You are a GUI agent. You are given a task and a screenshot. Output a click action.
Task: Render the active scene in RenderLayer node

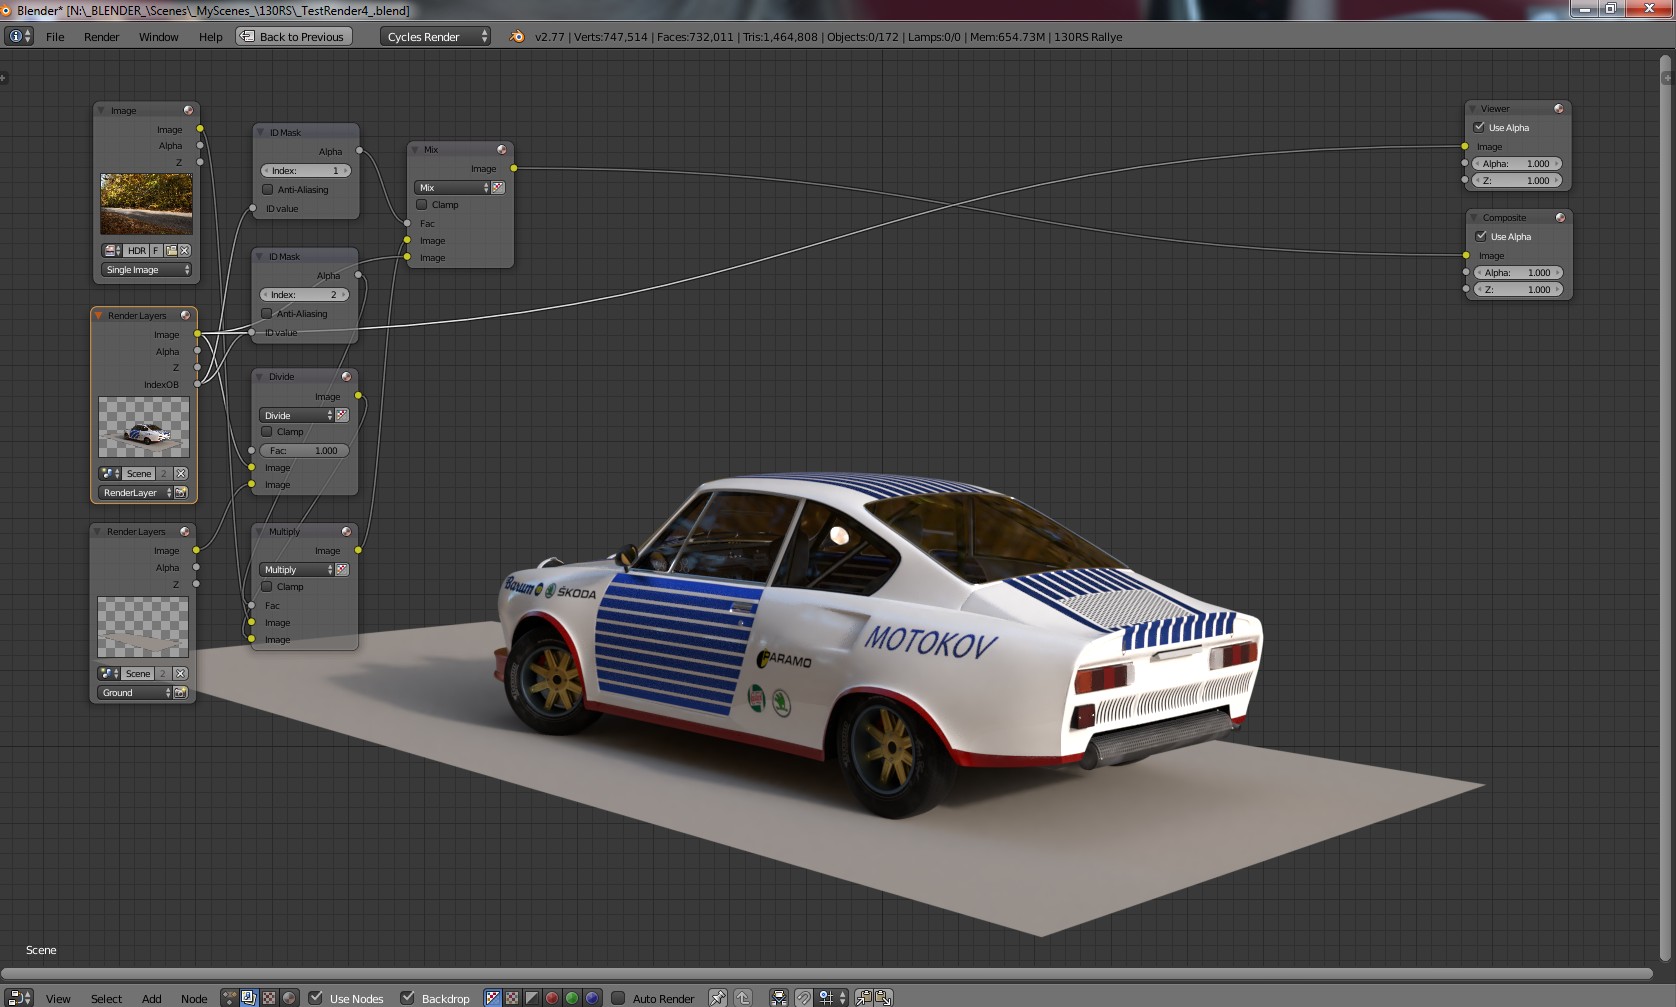[x=181, y=493]
